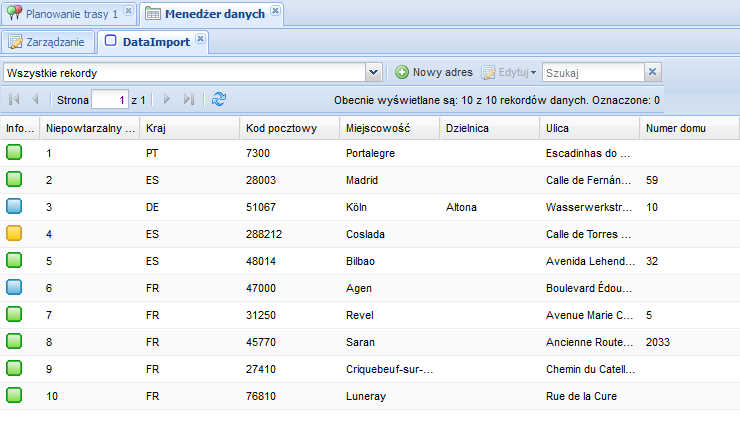The height and width of the screenshot is (430, 740).
Task: Clear the search field with the X icon
Action: click(x=652, y=72)
